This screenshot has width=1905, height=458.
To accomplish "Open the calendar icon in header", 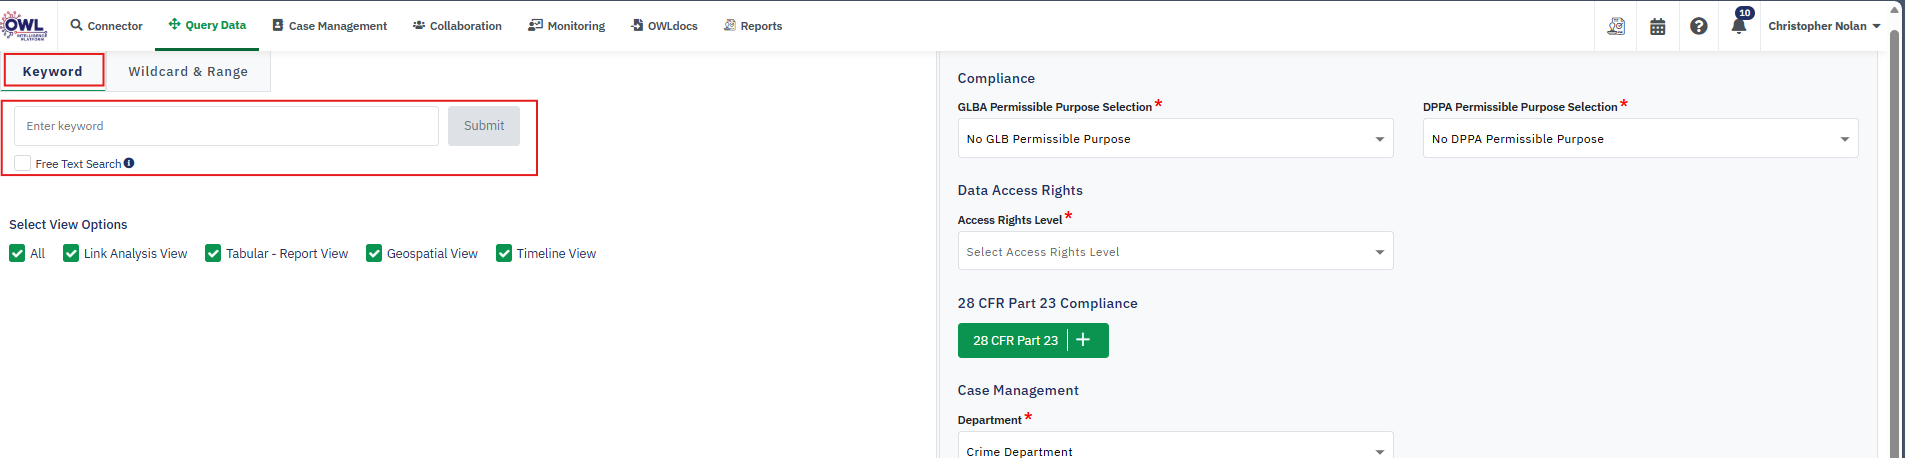I will [x=1658, y=26].
